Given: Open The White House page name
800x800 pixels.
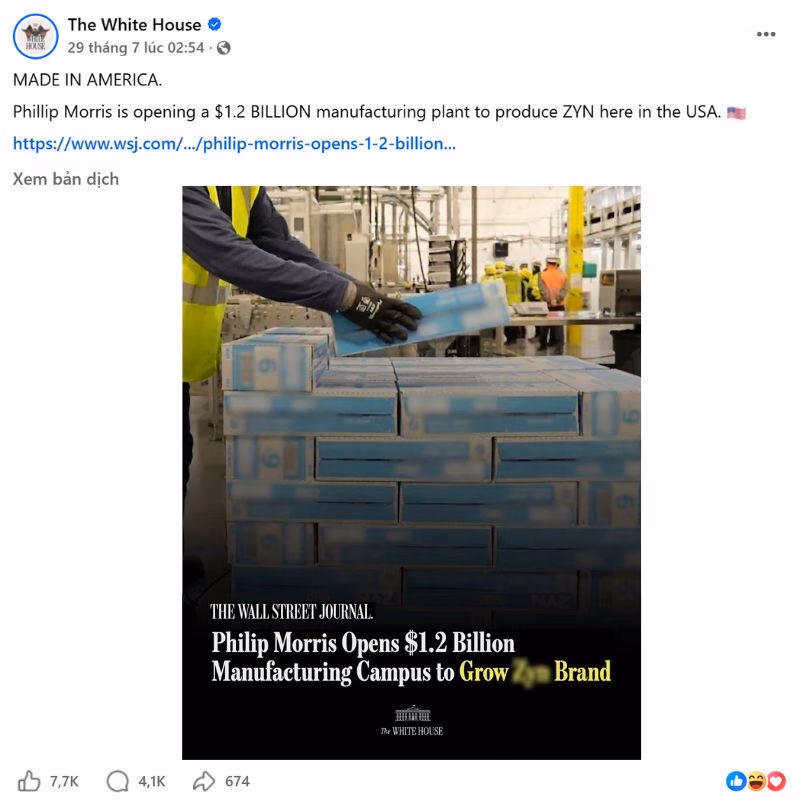Looking at the screenshot, I should point(134,24).
